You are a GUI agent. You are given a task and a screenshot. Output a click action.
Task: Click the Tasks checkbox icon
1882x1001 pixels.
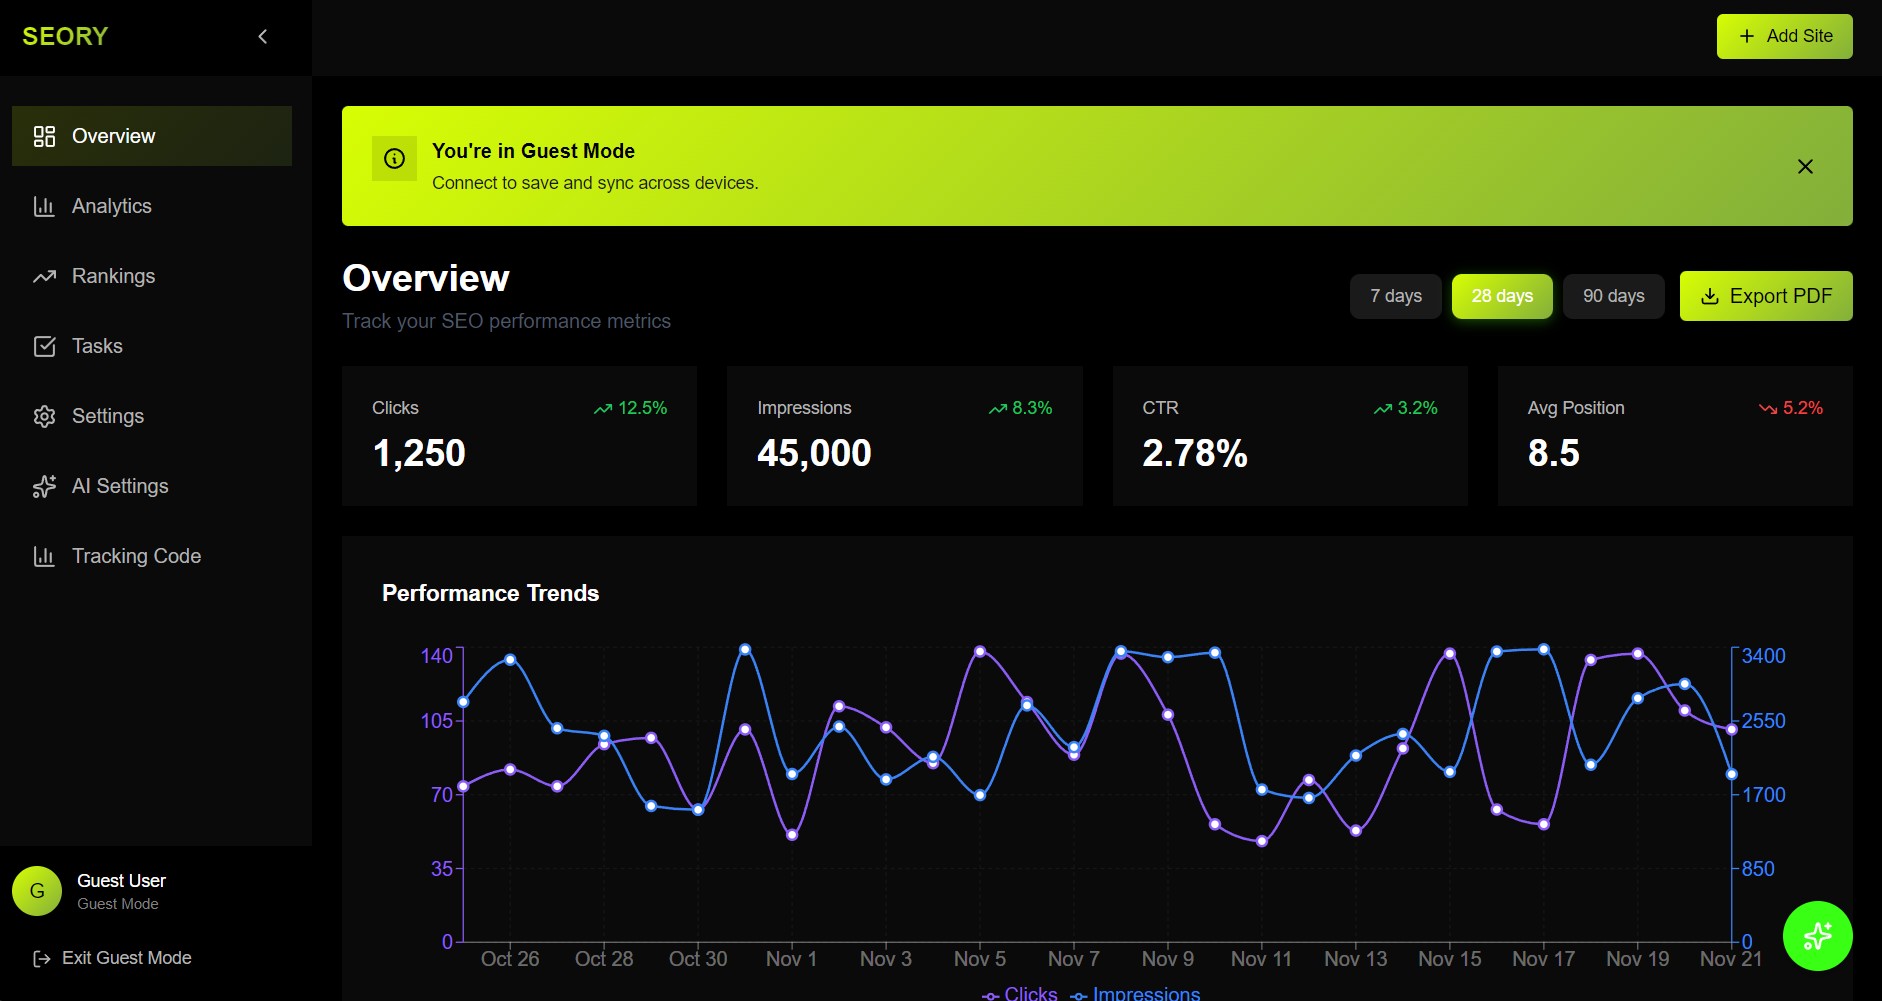[x=44, y=346]
